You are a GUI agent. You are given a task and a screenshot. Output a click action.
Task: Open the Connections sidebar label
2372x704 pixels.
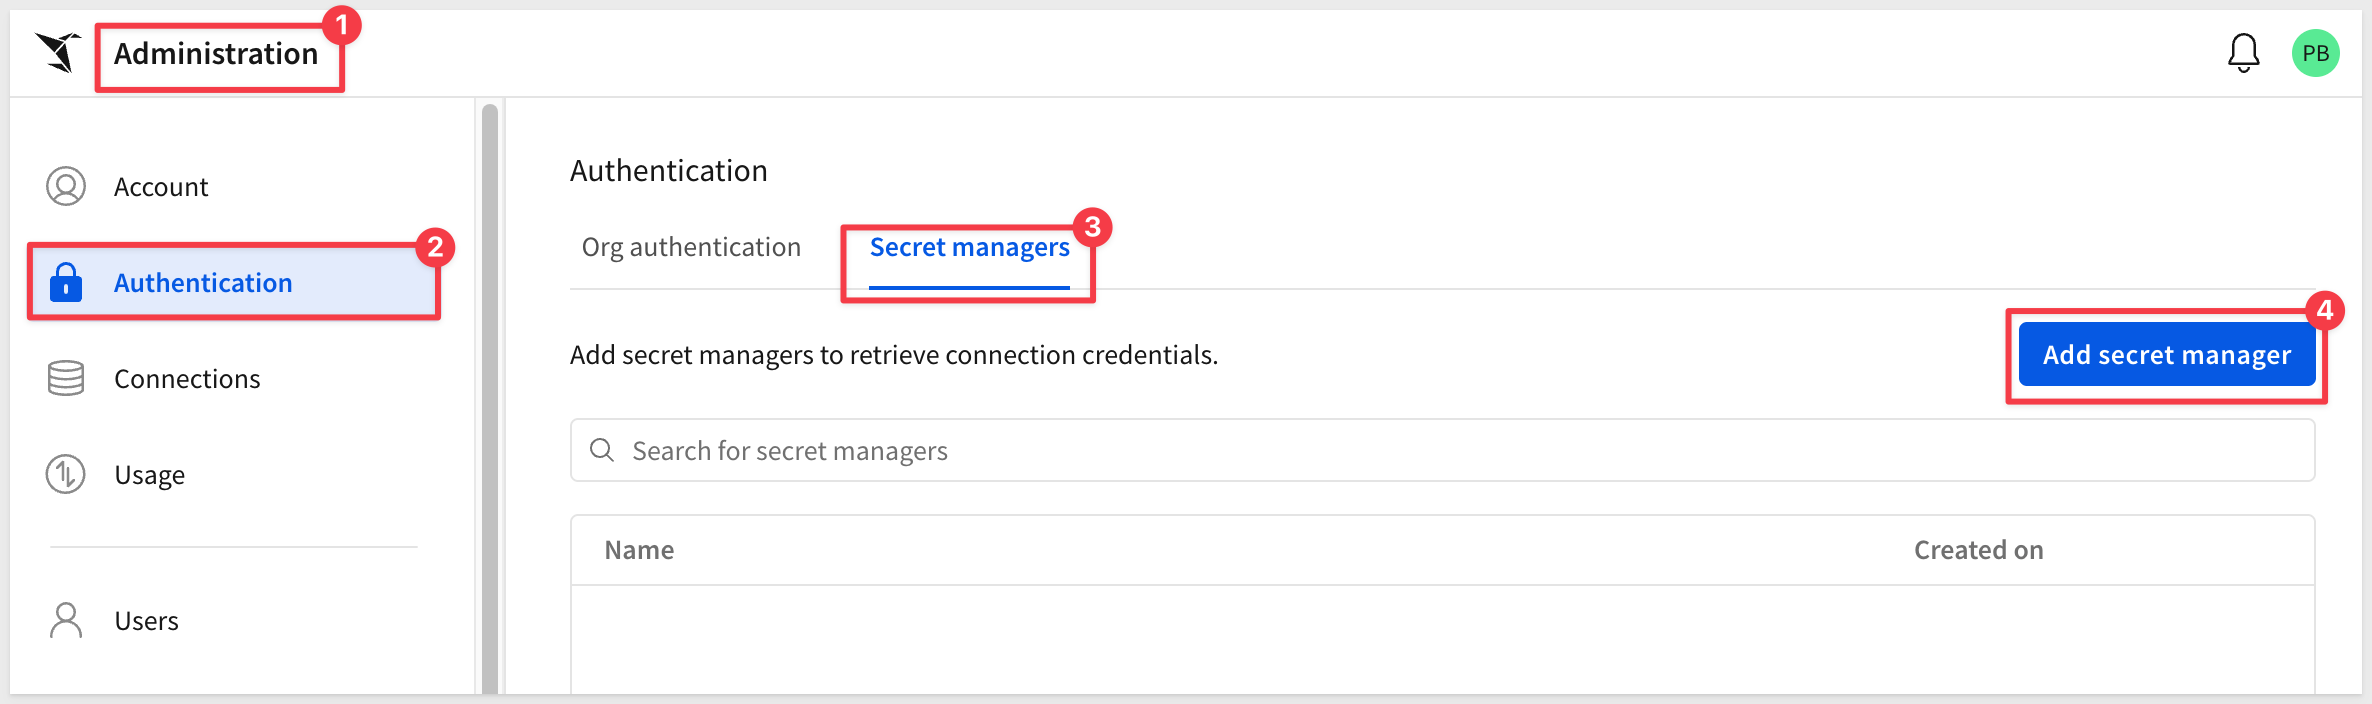187,379
